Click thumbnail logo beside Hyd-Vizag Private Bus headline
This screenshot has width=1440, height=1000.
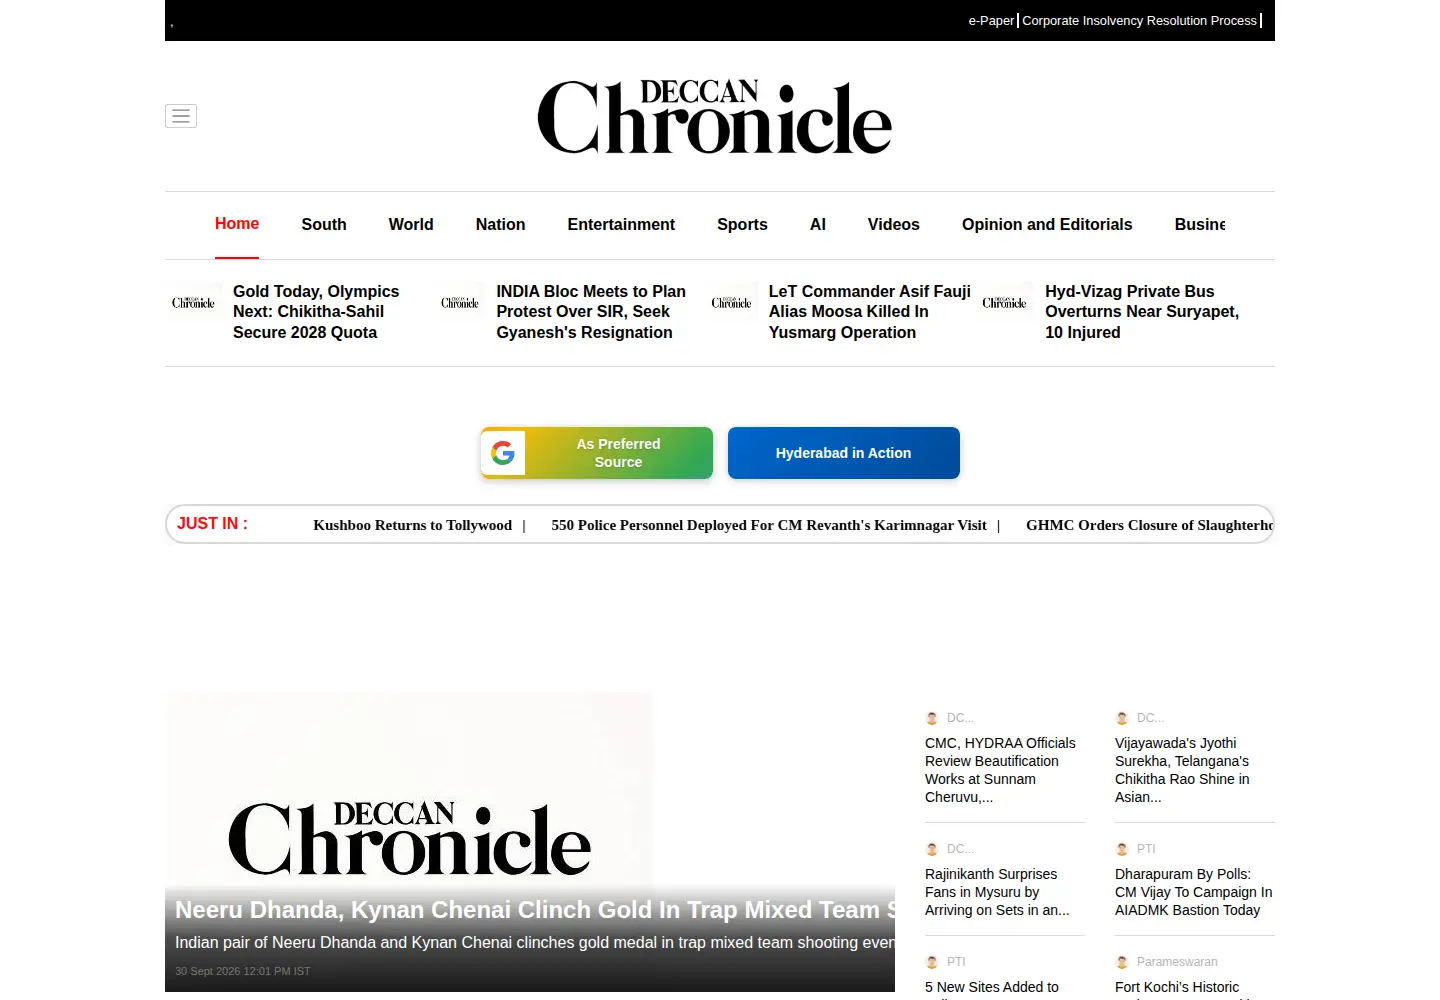[x=1004, y=302]
